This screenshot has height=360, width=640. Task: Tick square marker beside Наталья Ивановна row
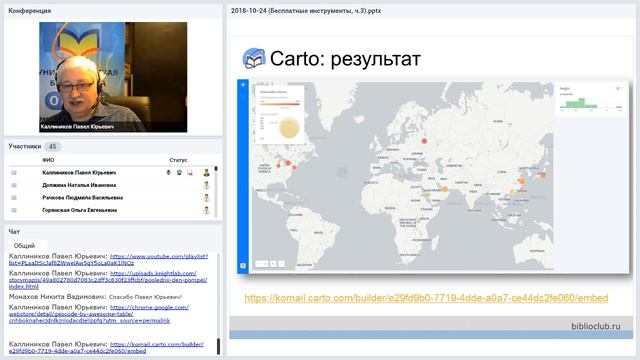[x=14, y=185]
